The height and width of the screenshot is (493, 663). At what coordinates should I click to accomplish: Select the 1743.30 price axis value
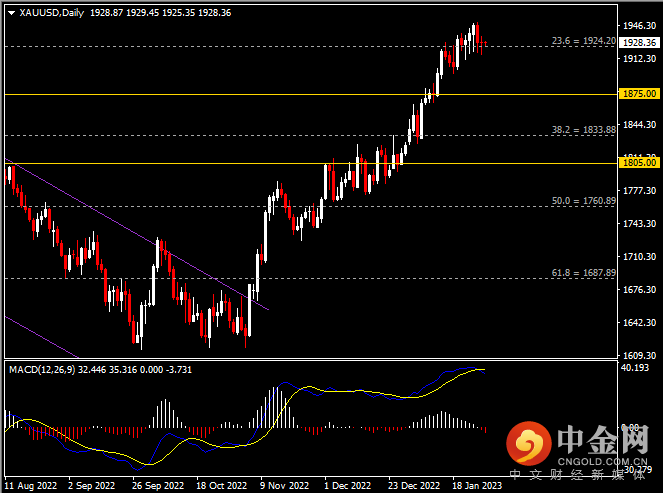click(639, 224)
